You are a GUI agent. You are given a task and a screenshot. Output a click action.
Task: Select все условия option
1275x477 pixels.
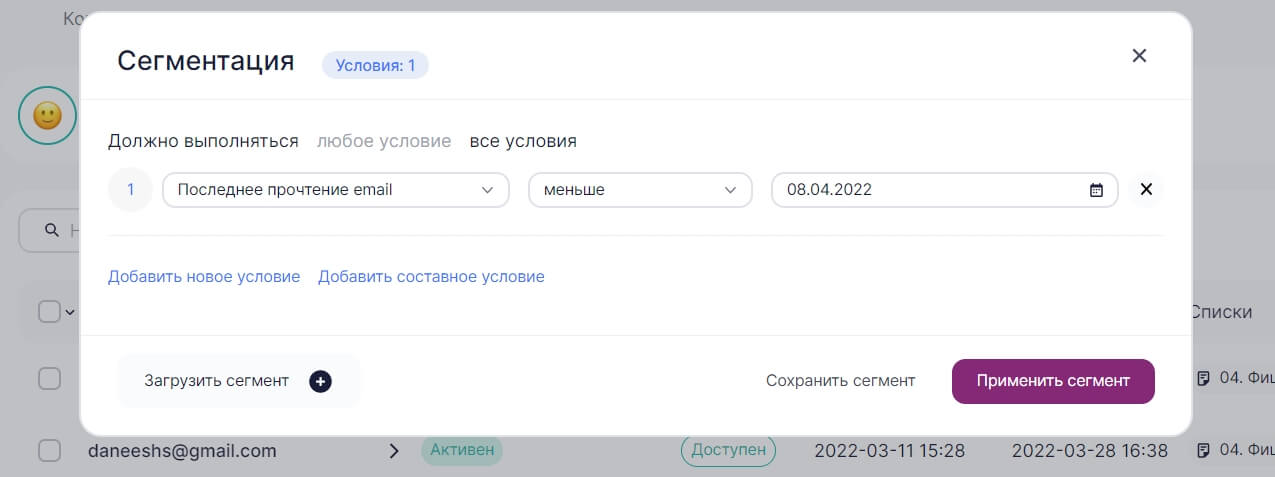coord(523,141)
